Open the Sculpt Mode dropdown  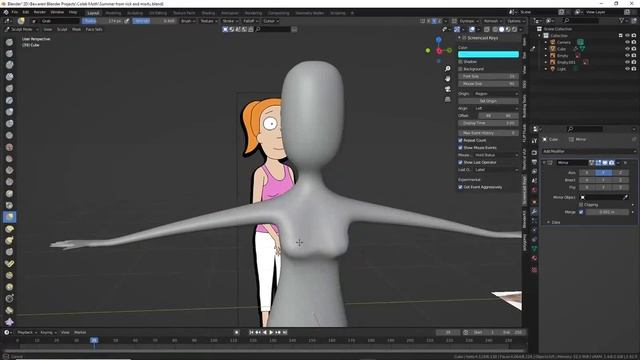[x=21, y=29]
